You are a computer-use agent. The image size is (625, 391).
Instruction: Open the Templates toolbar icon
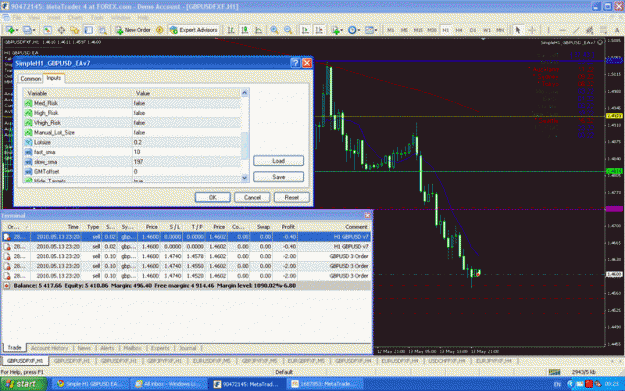pyautogui.click(x=369, y=30)
